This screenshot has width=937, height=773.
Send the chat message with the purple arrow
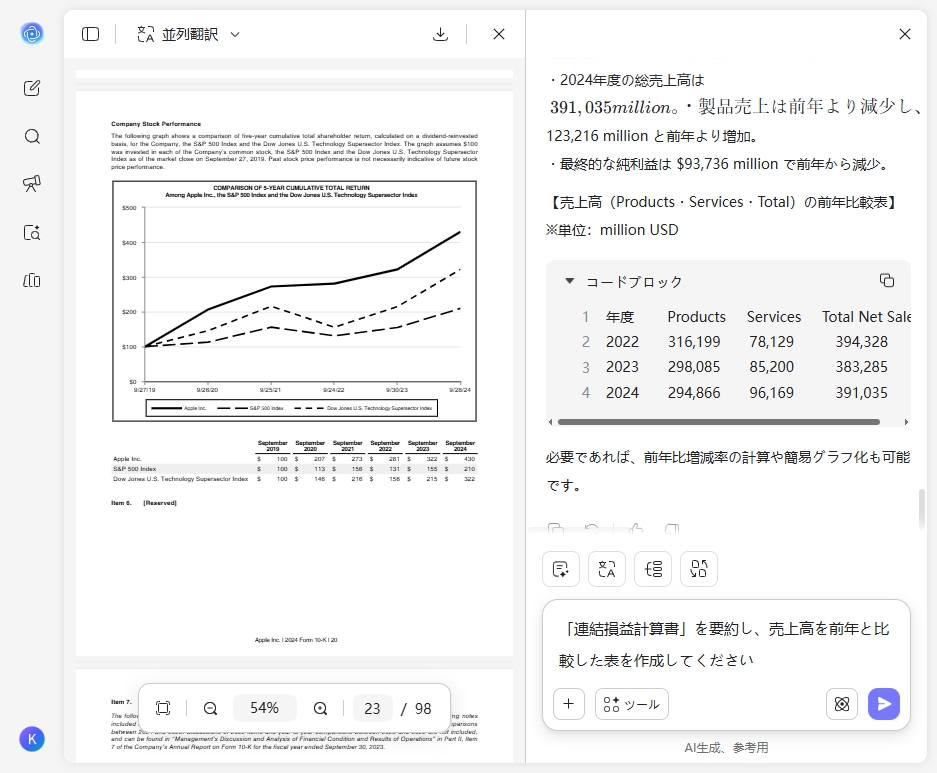click(884, 704)
